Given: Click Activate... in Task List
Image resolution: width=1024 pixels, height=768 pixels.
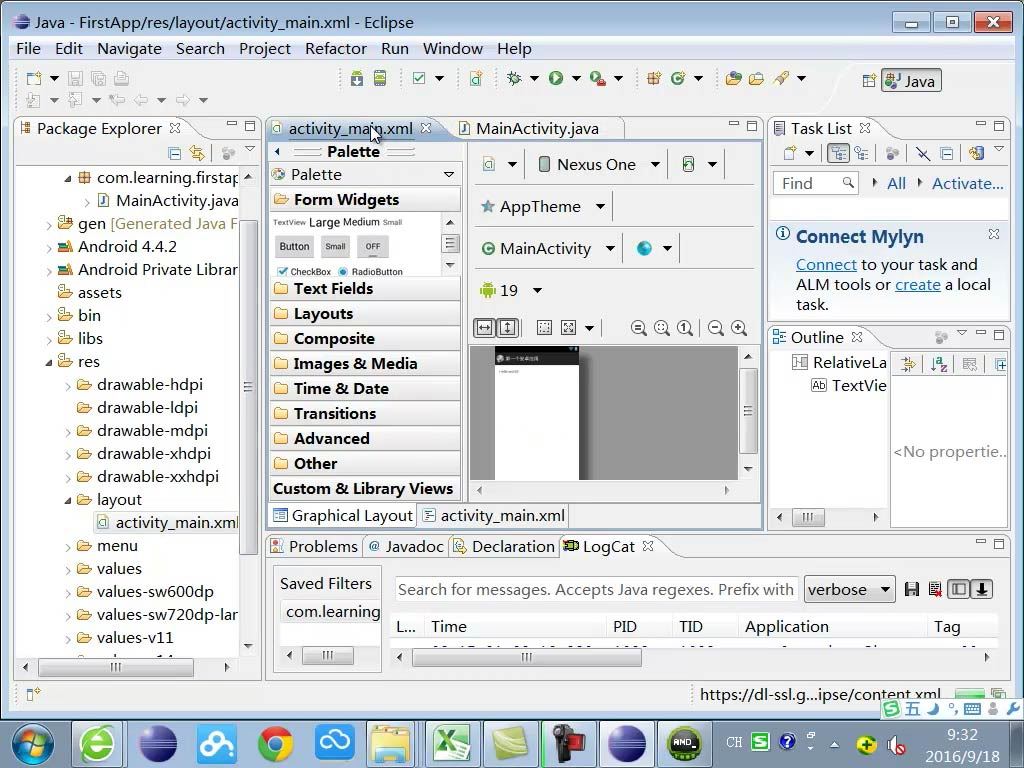Looking at the screenshot, I should point(967,184).
